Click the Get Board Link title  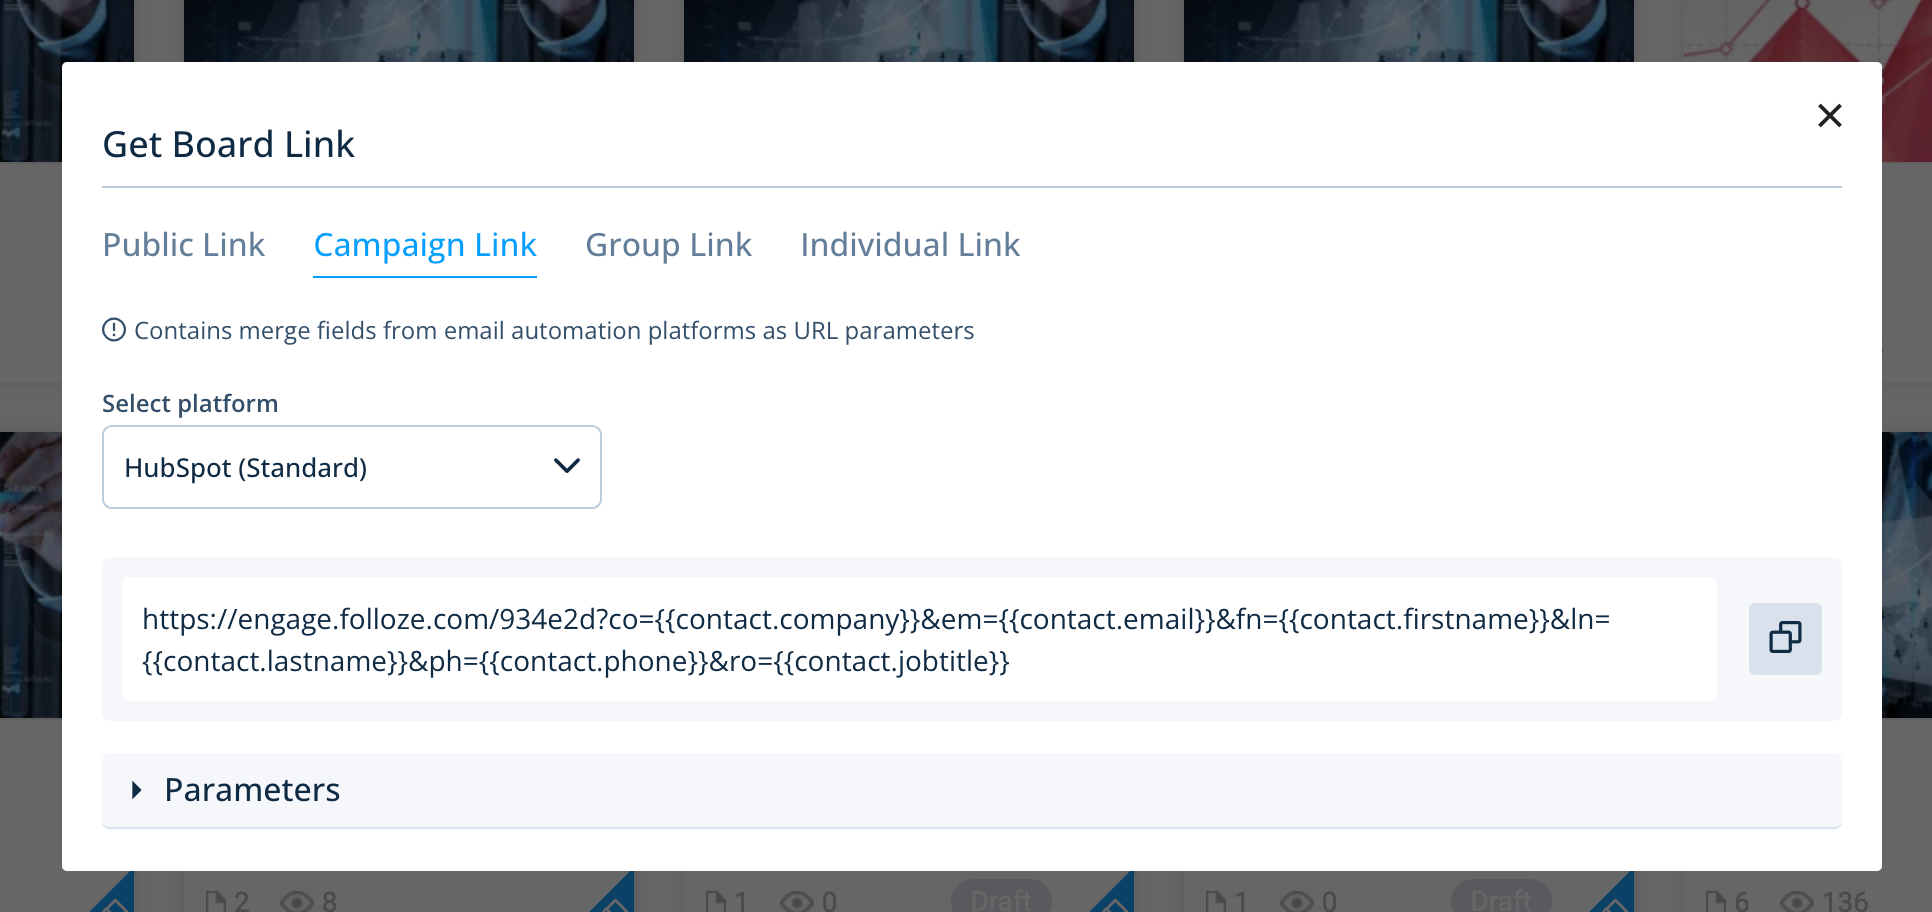pyautogui.click(x=228, y=145)
